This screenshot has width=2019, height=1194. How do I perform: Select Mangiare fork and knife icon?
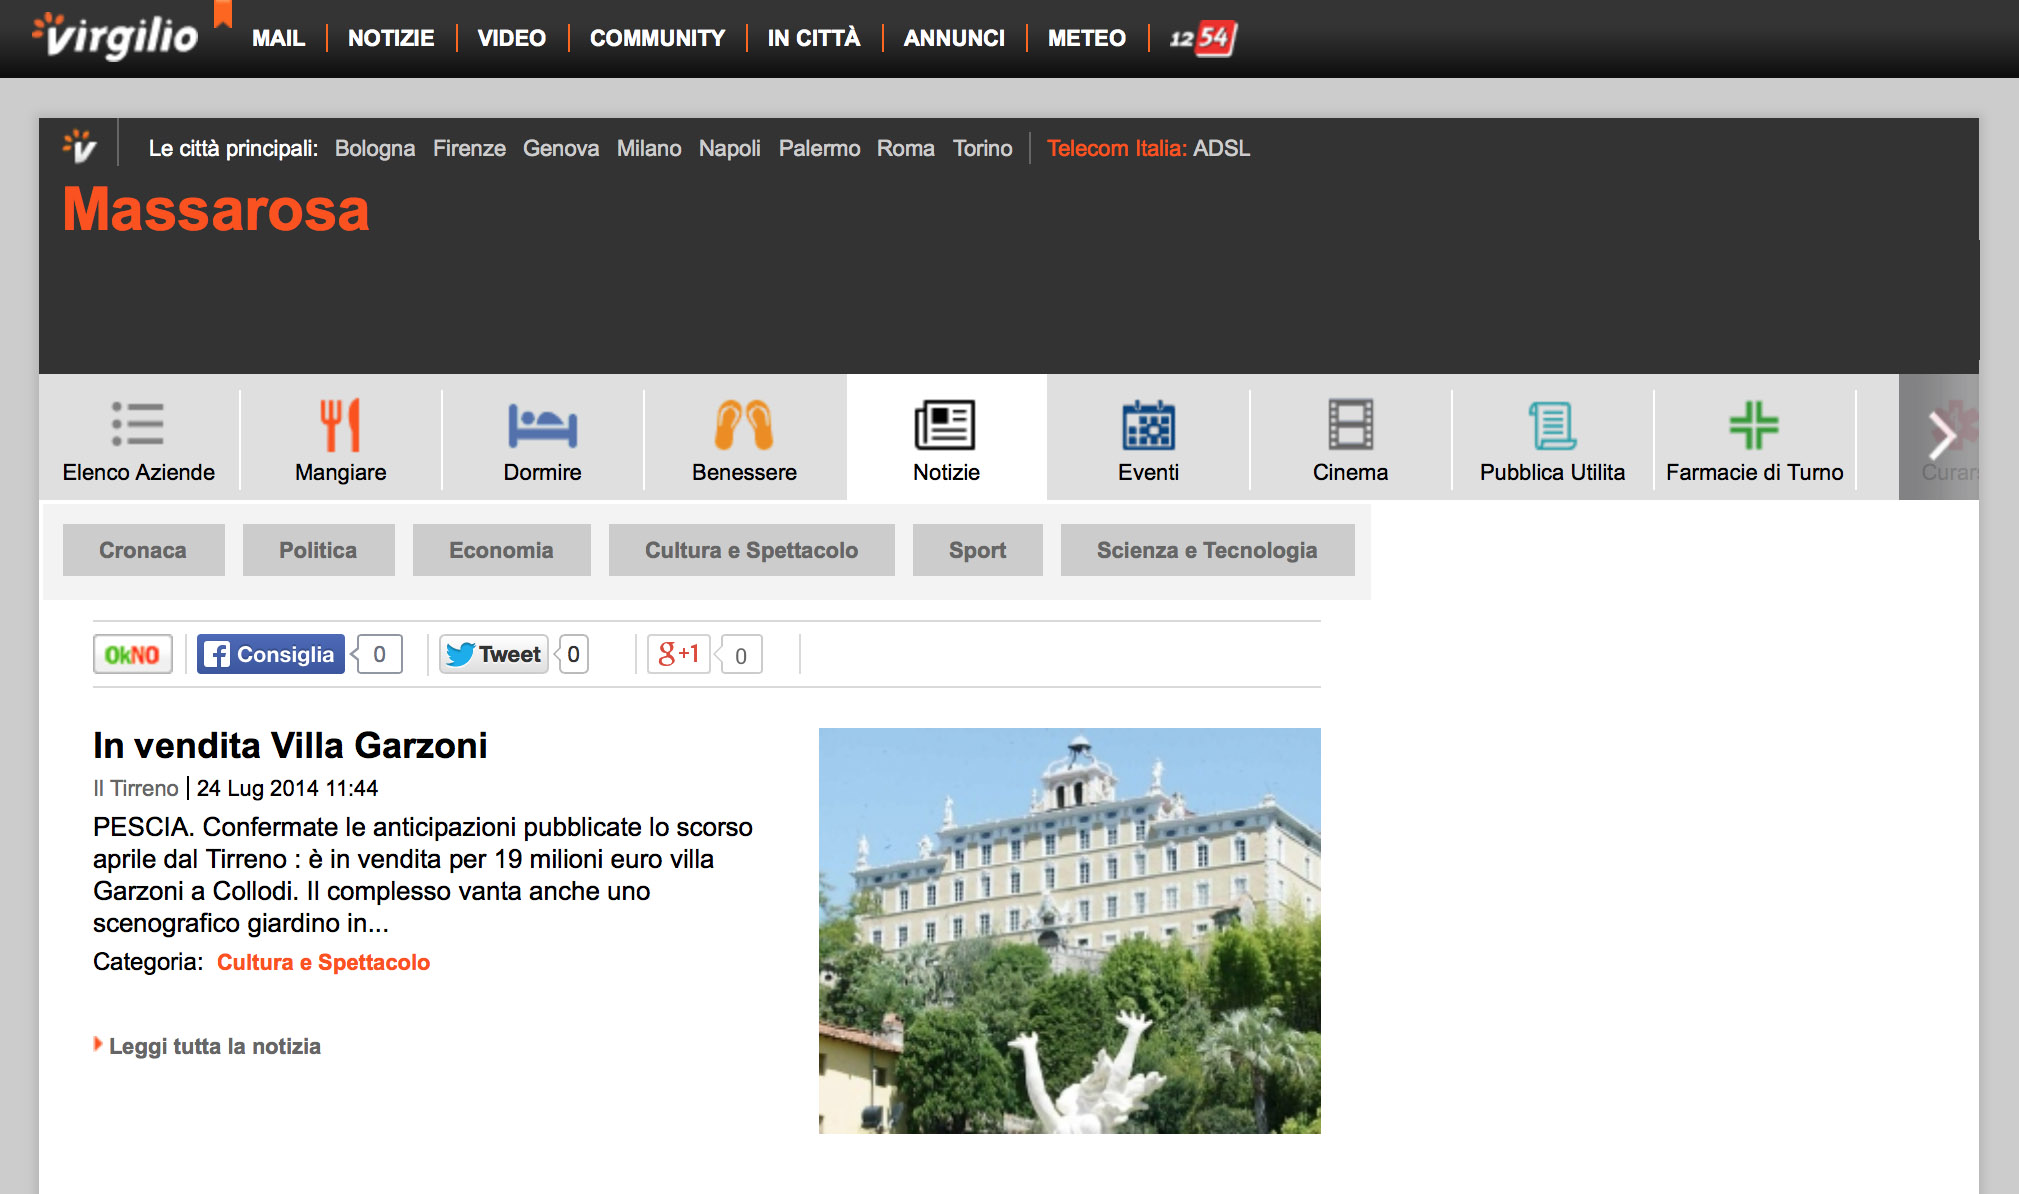(x=340, y=424)
